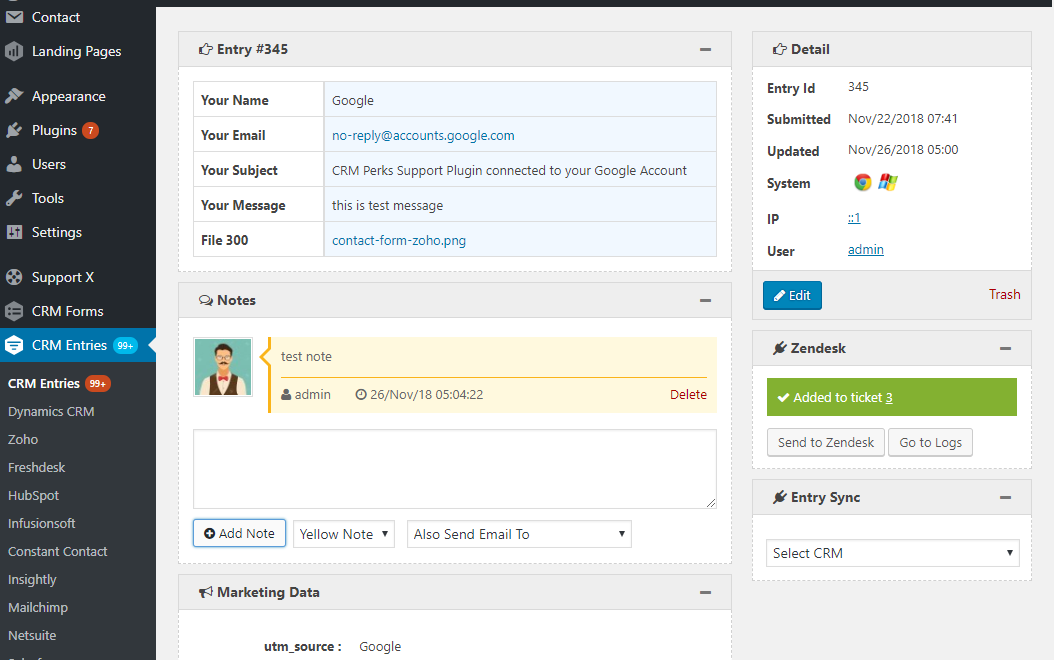Image resolution: width=1054 pixels, height=660 pixels.
Task: Go to the Zoho submenu item
Action: pos(23,440)
